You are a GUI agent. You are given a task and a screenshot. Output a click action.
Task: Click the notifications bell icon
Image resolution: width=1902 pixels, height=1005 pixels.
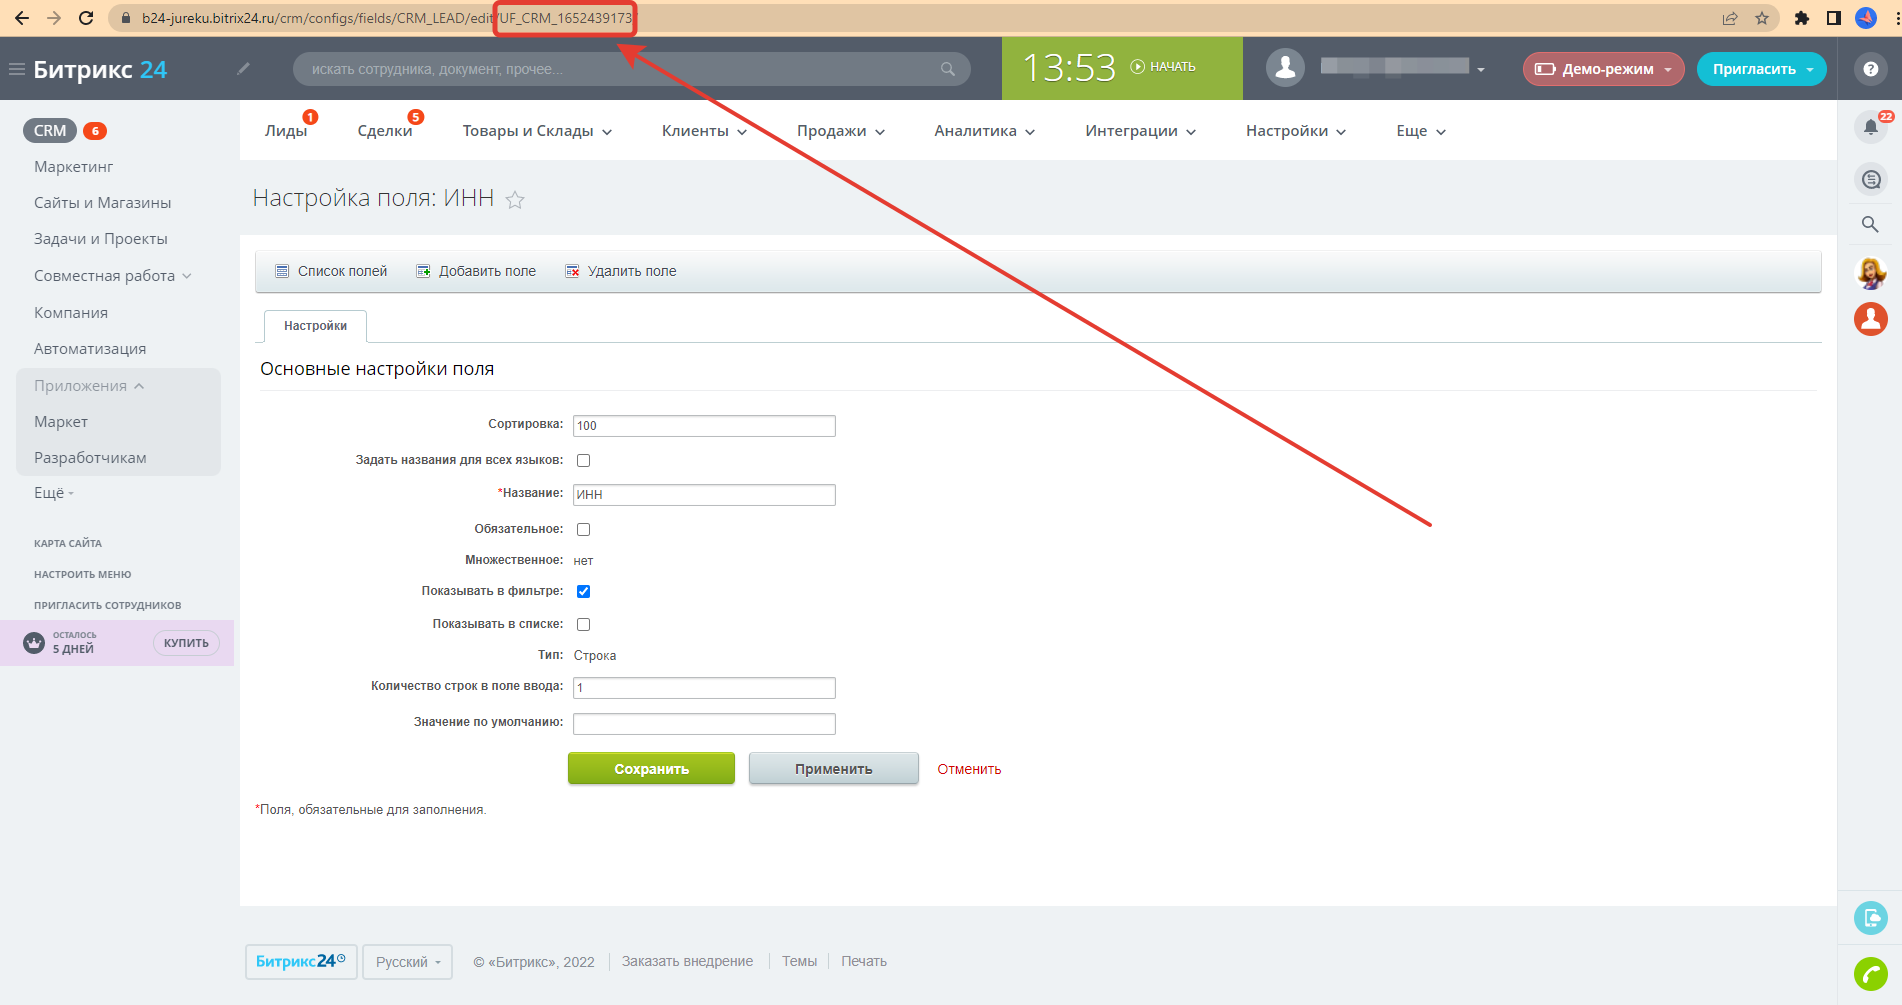[x=1870, y=127]
